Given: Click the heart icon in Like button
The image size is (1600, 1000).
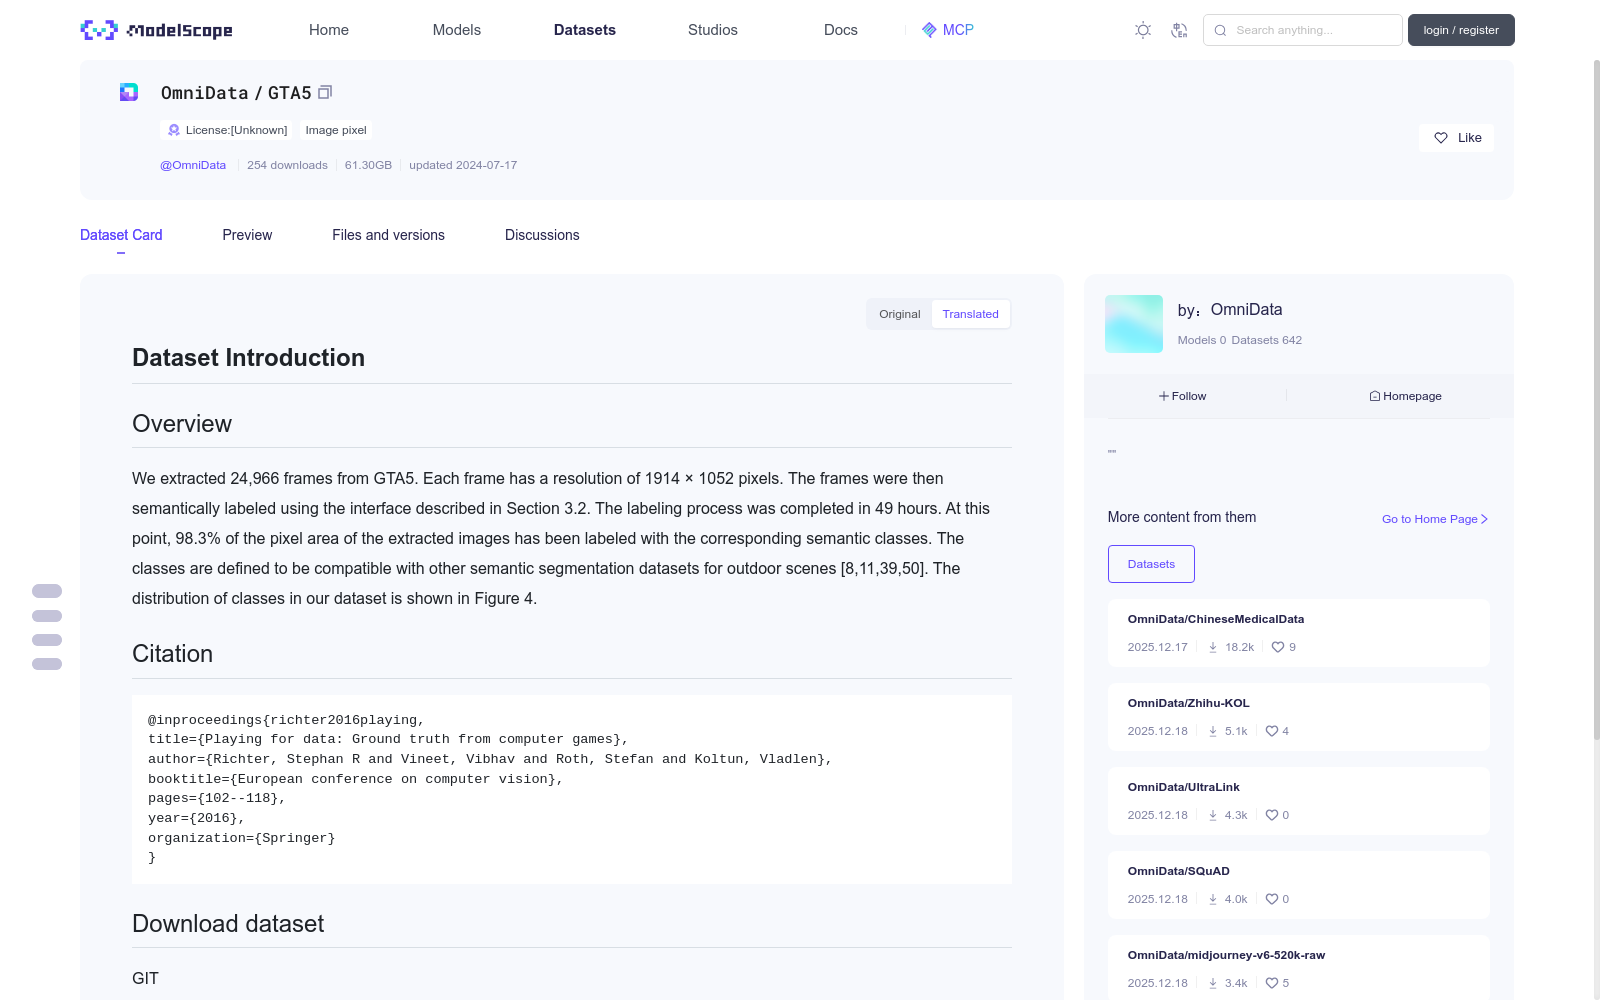Looking at the screenshot, I should click(x=1441, y=138).
